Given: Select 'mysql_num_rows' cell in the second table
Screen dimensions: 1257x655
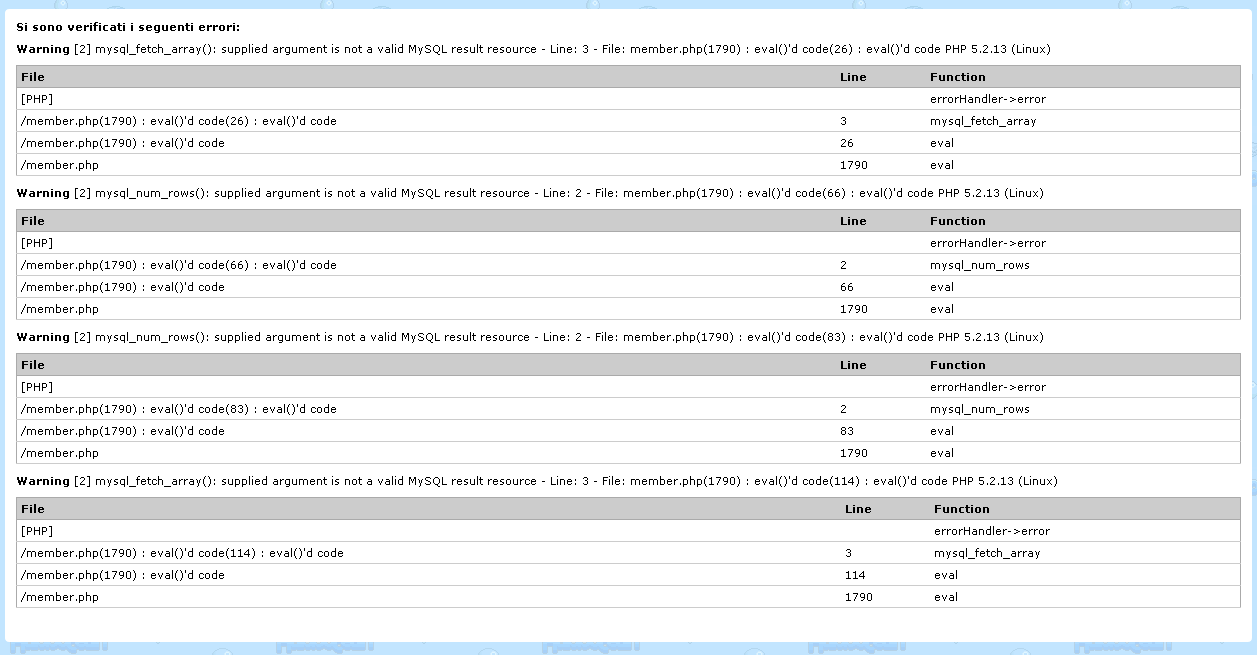Looking at the screenshot, I should 979,265.
